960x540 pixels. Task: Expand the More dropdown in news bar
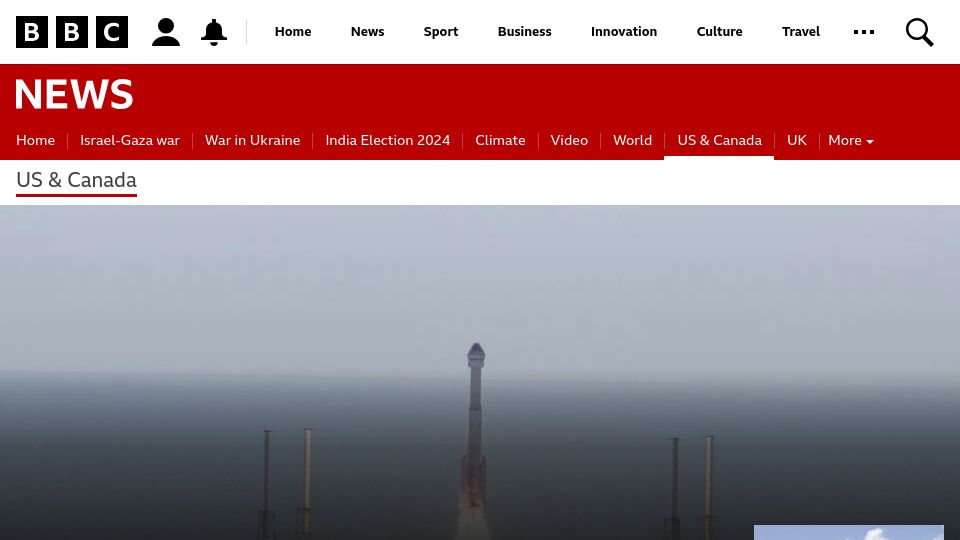click(x=851, y=140)
